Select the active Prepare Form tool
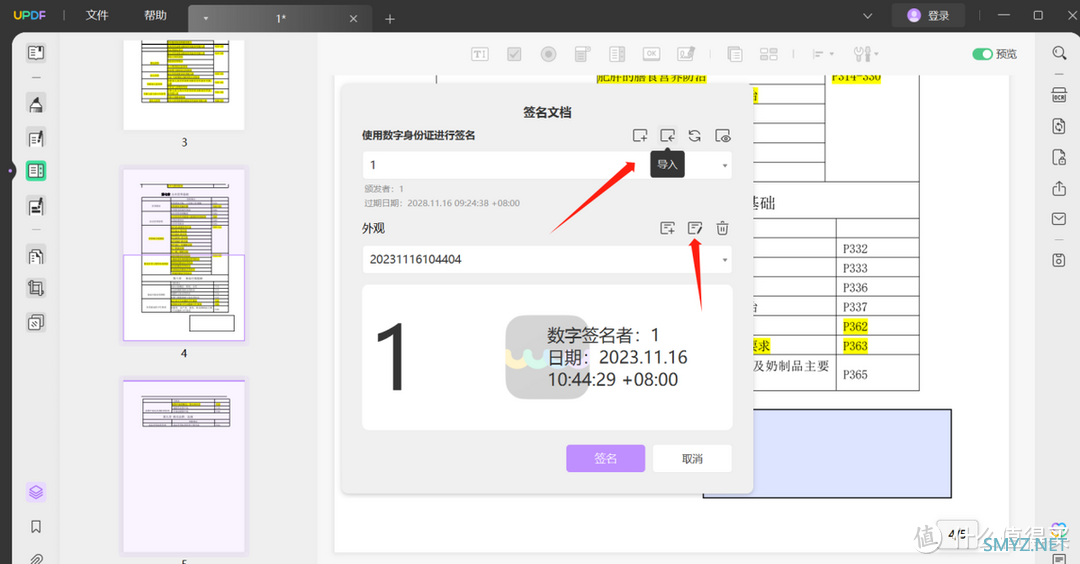Screen dimensions: 1080x564 click(36, 171)
